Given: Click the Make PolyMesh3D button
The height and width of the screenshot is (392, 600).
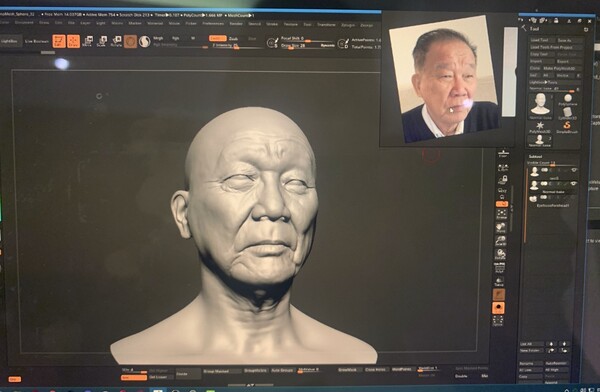Looking at the screenshot, I should (559, 68).
